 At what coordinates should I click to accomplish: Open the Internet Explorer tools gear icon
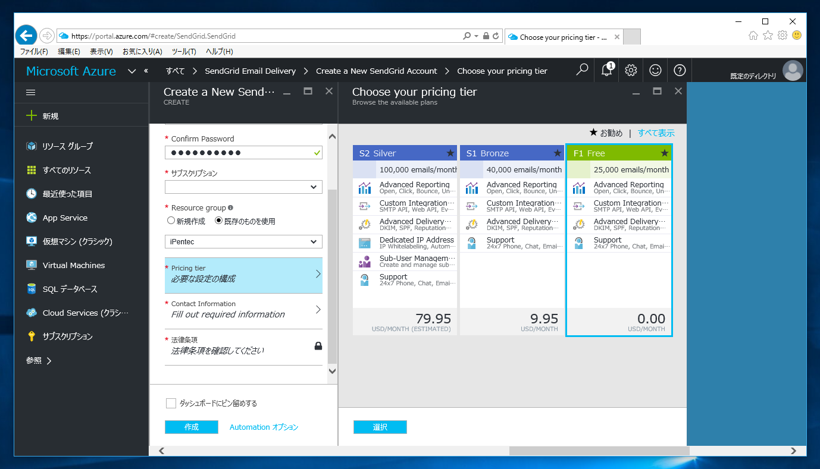[782, 36]
